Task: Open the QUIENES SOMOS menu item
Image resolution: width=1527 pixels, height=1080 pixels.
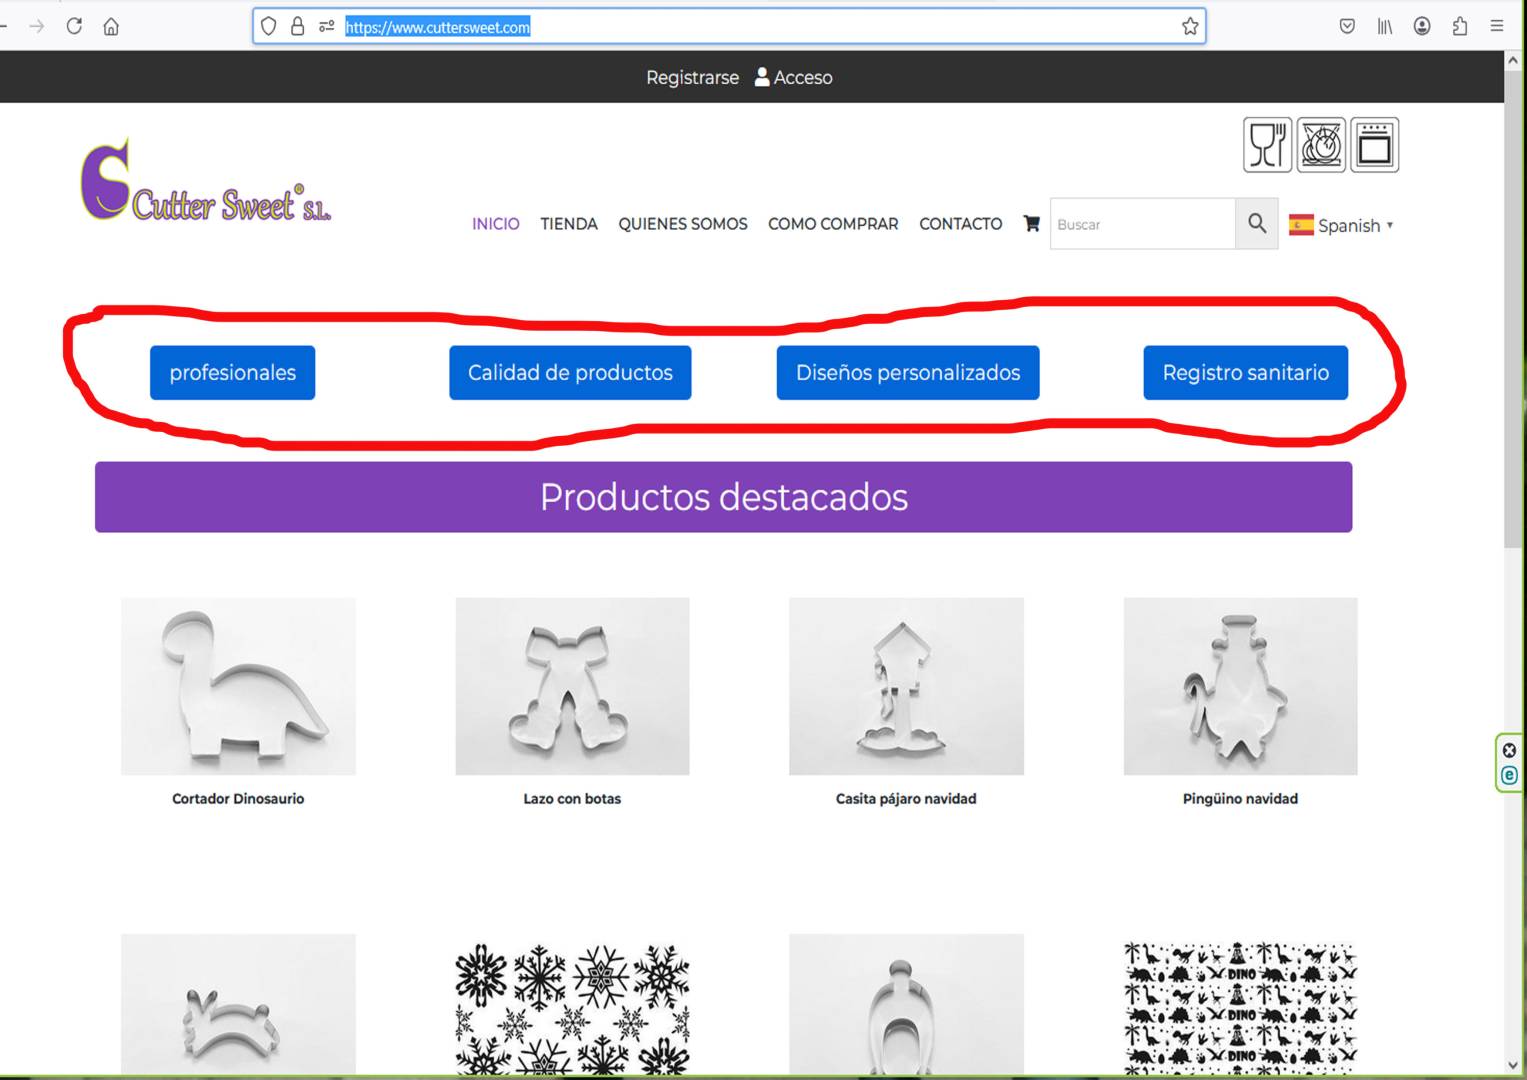Action: (683, 224)
